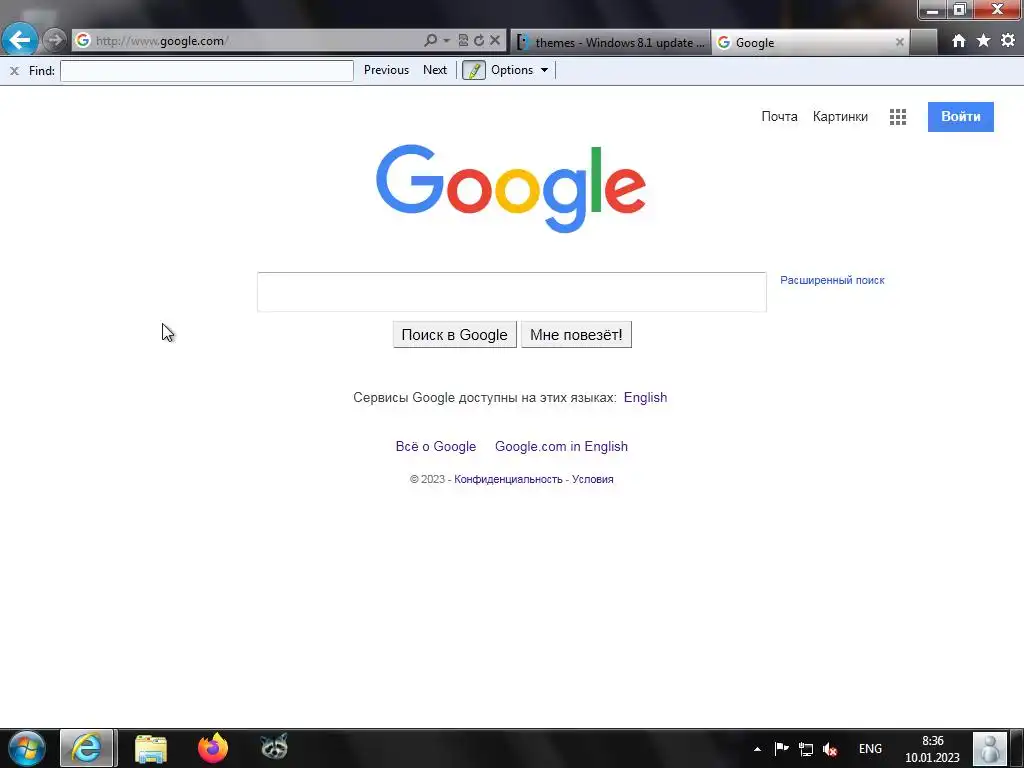
Task: Select the Google tab
Action: (810, 42)
